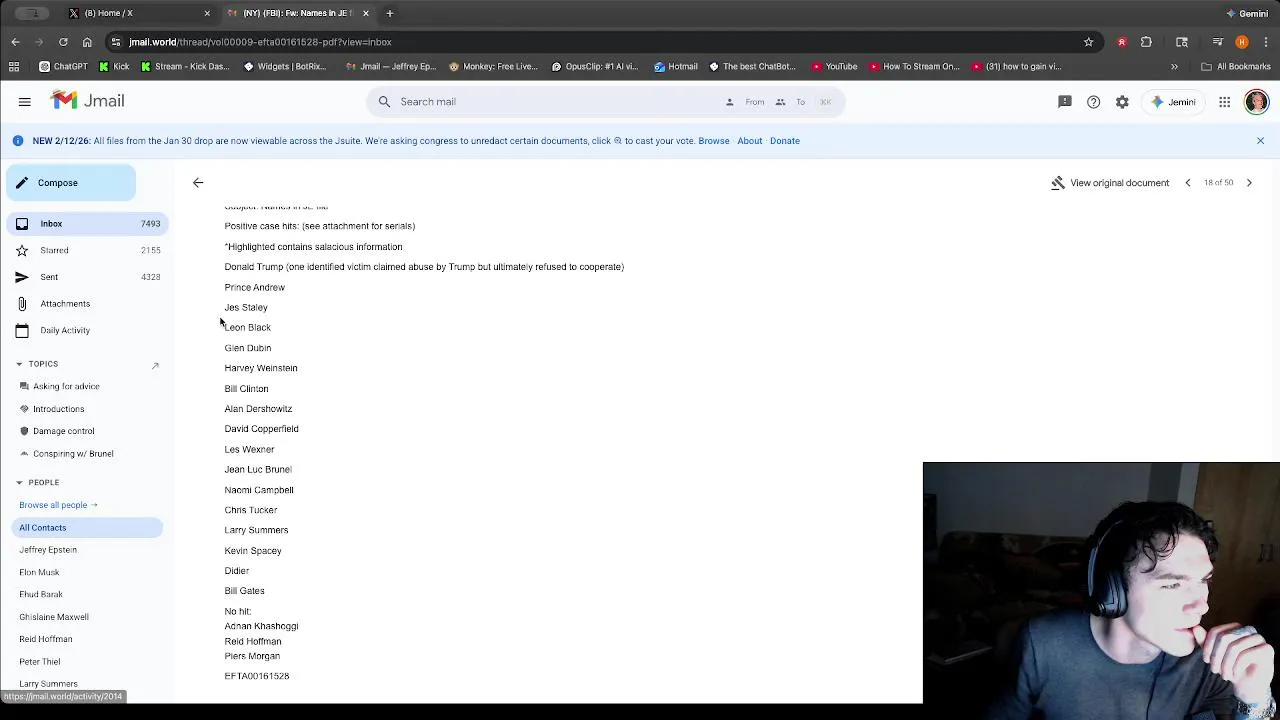
Task: Select Peter Thiel contact
Action: coord(40,662)
